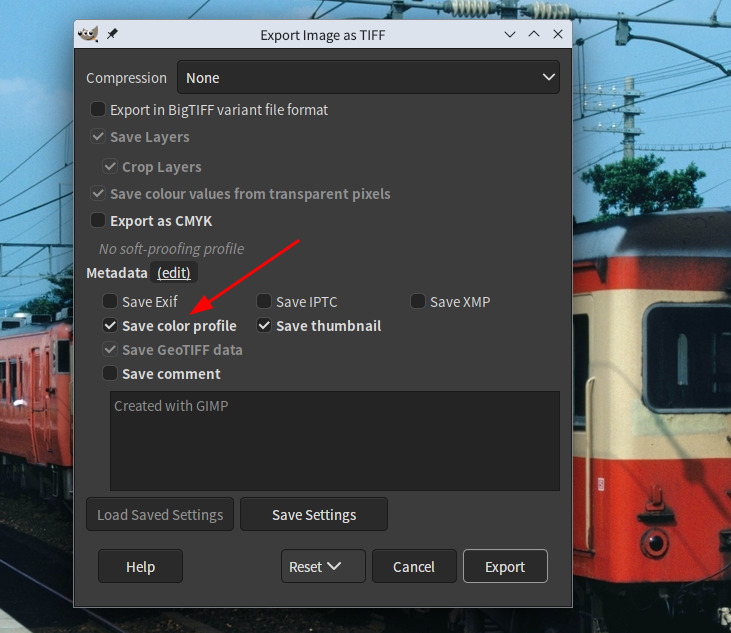Enable the Save Exif checkbox
Viewport: 731px width, 633px height.
click(110, 301)
